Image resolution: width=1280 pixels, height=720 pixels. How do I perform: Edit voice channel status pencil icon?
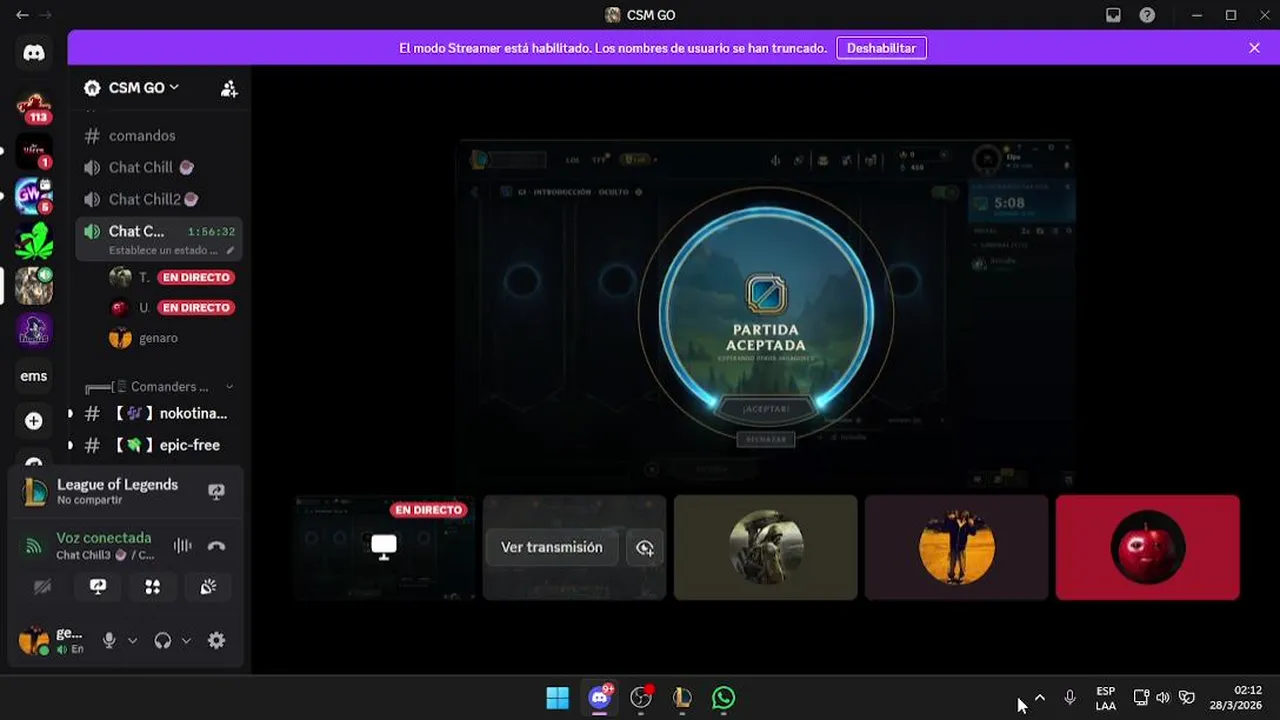tap(231, 250)
